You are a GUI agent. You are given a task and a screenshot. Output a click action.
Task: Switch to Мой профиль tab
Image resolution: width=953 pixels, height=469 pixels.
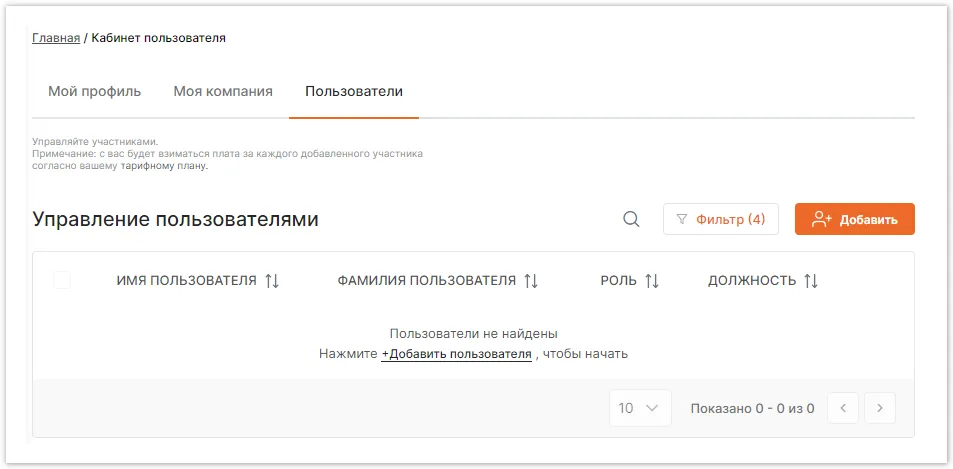[95, 92]
